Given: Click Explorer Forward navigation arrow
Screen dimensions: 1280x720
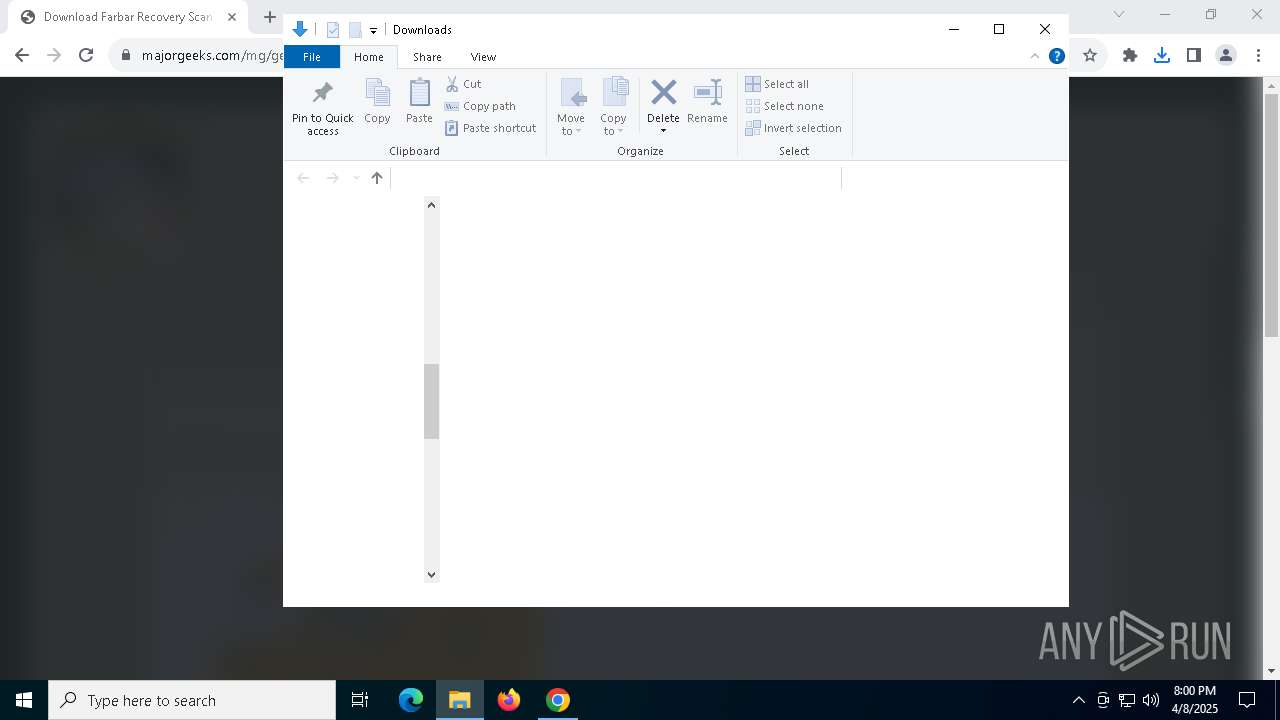Looking at the screenshot, I should [x=332, y=178].
